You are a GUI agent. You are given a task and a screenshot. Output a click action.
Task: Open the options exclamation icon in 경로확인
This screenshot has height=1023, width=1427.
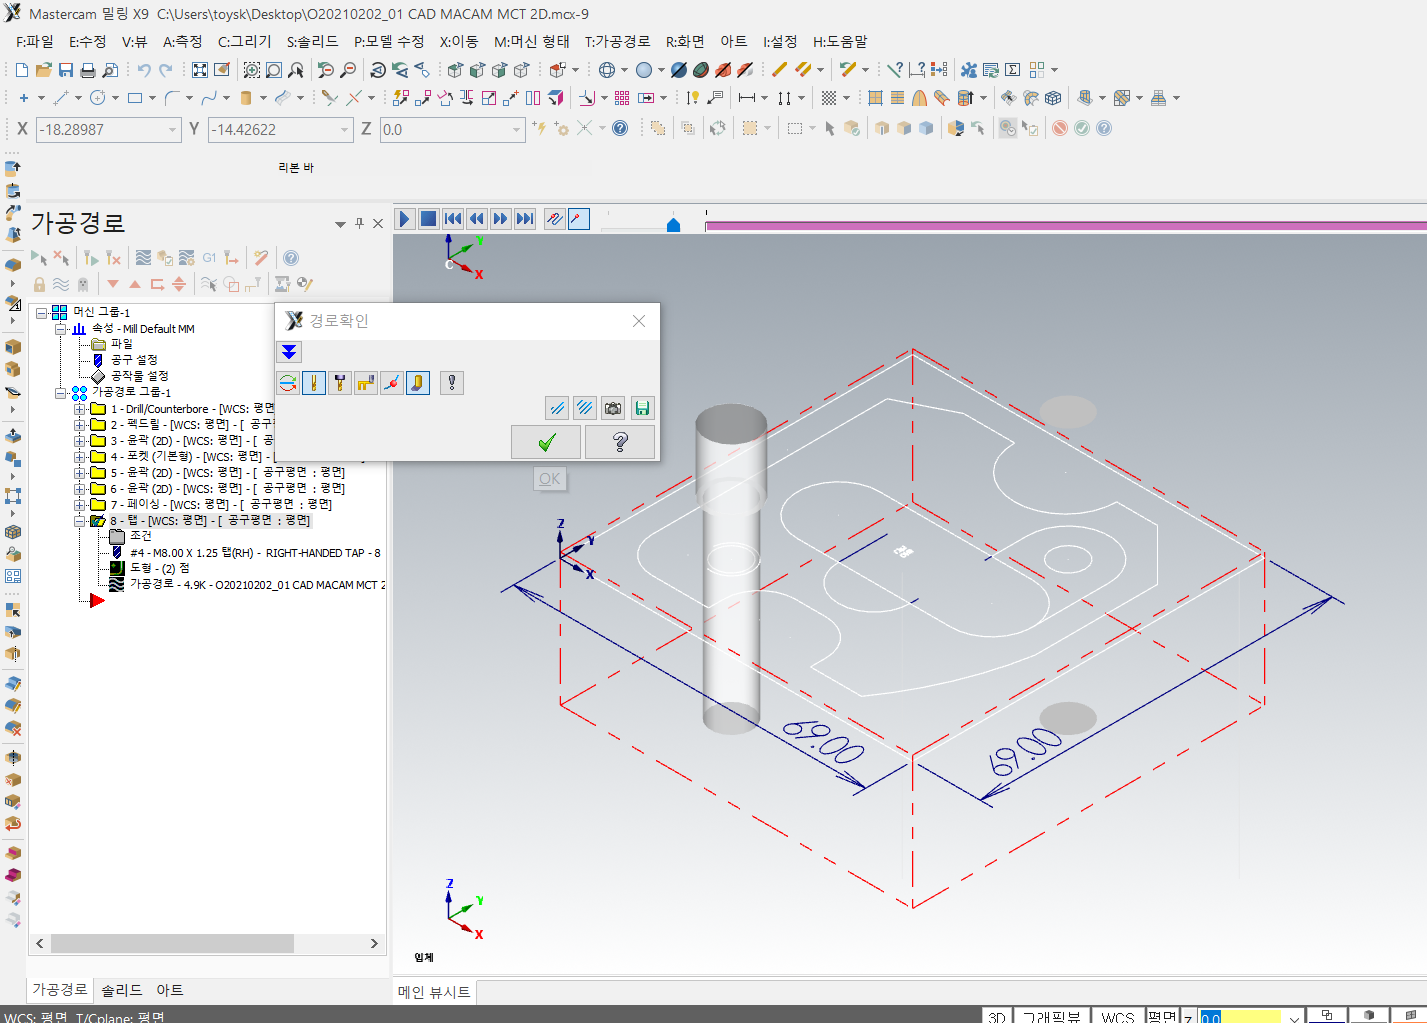452,383
